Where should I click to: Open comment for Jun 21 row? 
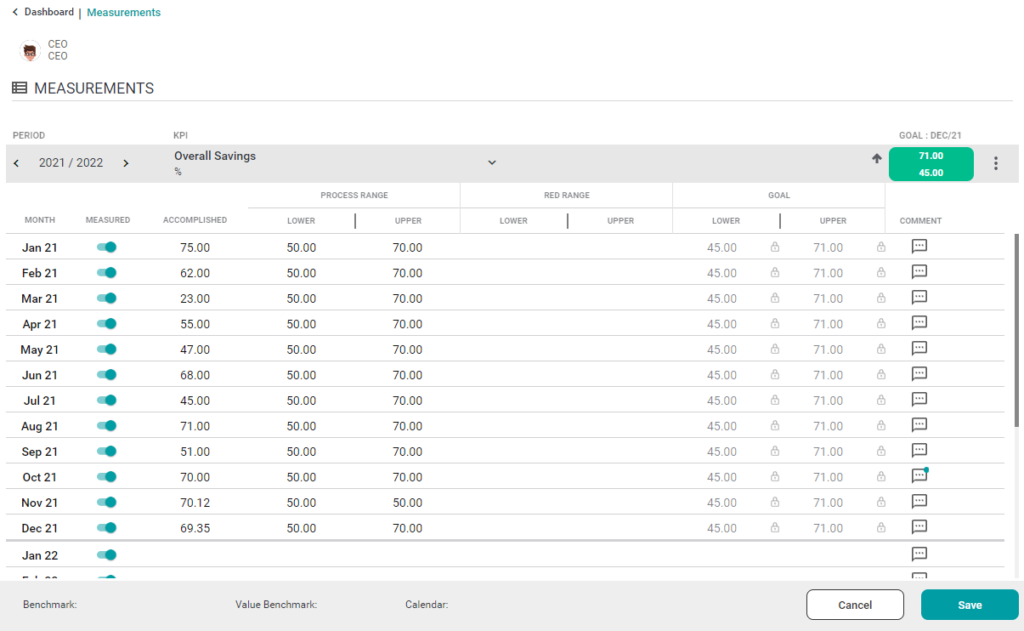[x=919, y=374]
